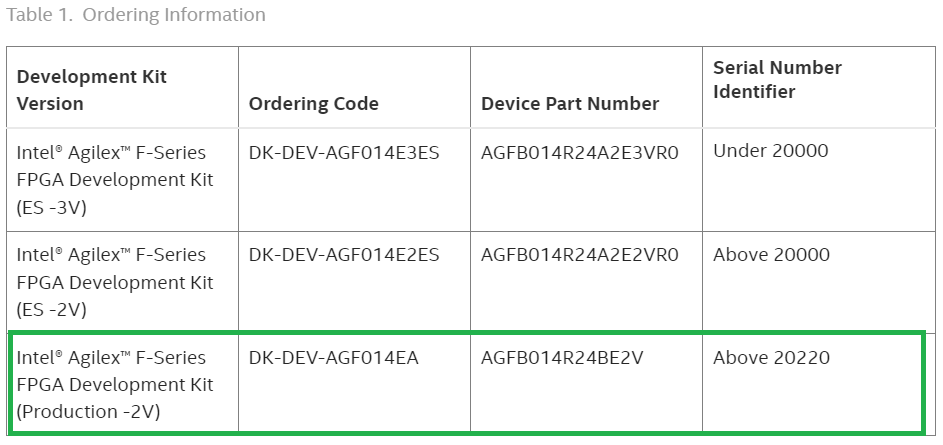Select the "Device Part Number" header cell
This screenshot has height=445, width=943.
[x=570, y=104]
